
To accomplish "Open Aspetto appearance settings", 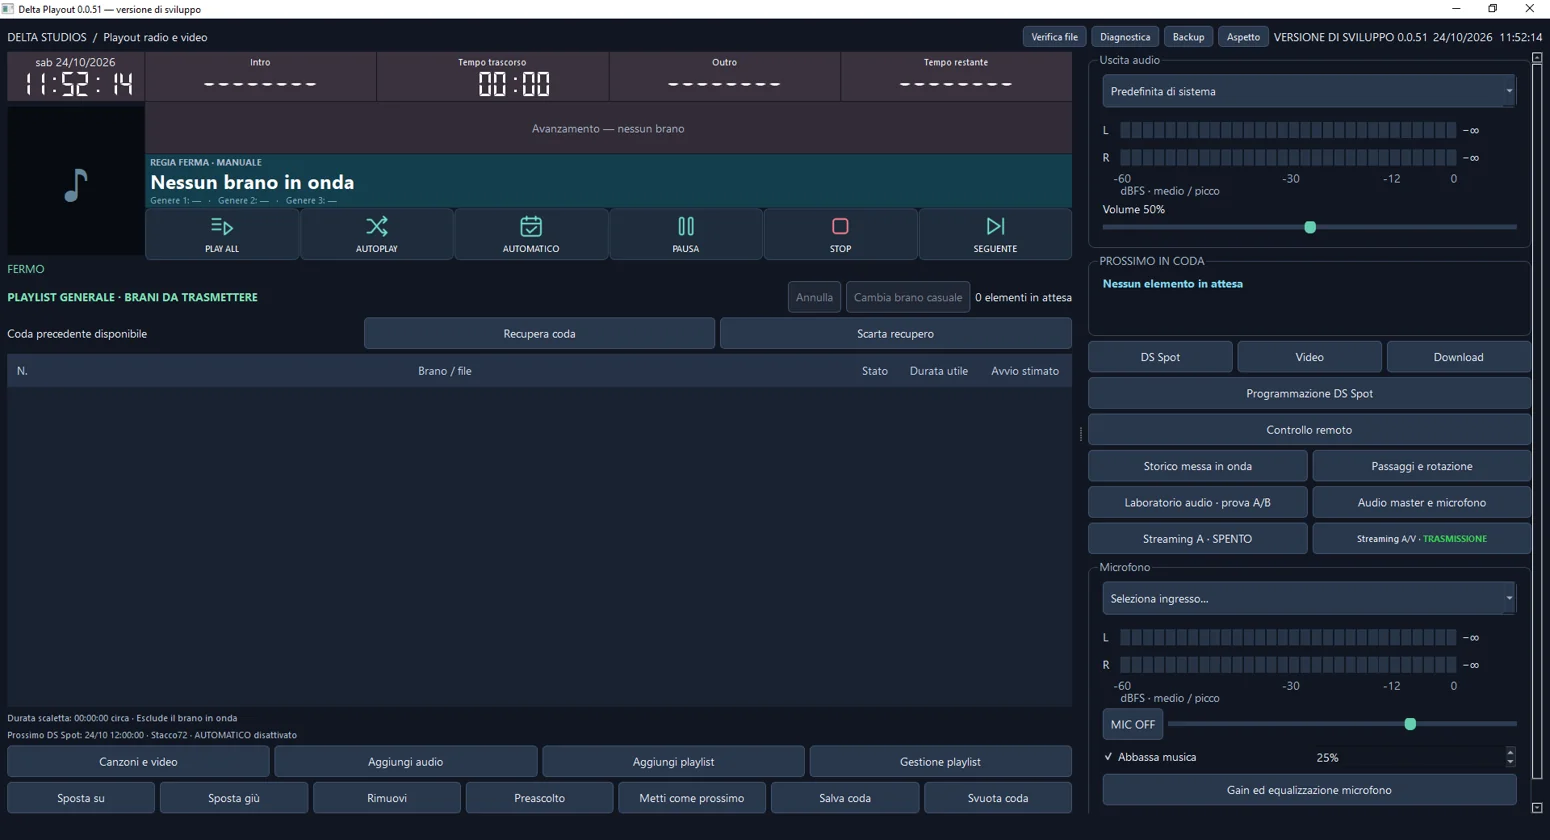I will coord(1243,37).
